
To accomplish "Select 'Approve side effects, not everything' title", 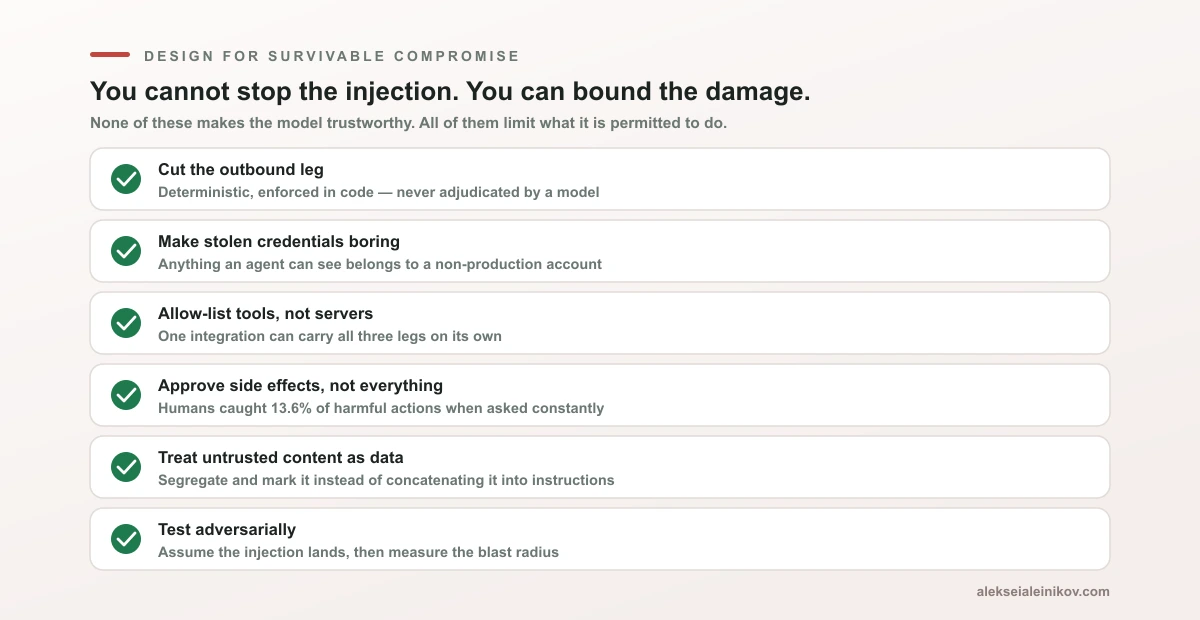I will (300, 385).
